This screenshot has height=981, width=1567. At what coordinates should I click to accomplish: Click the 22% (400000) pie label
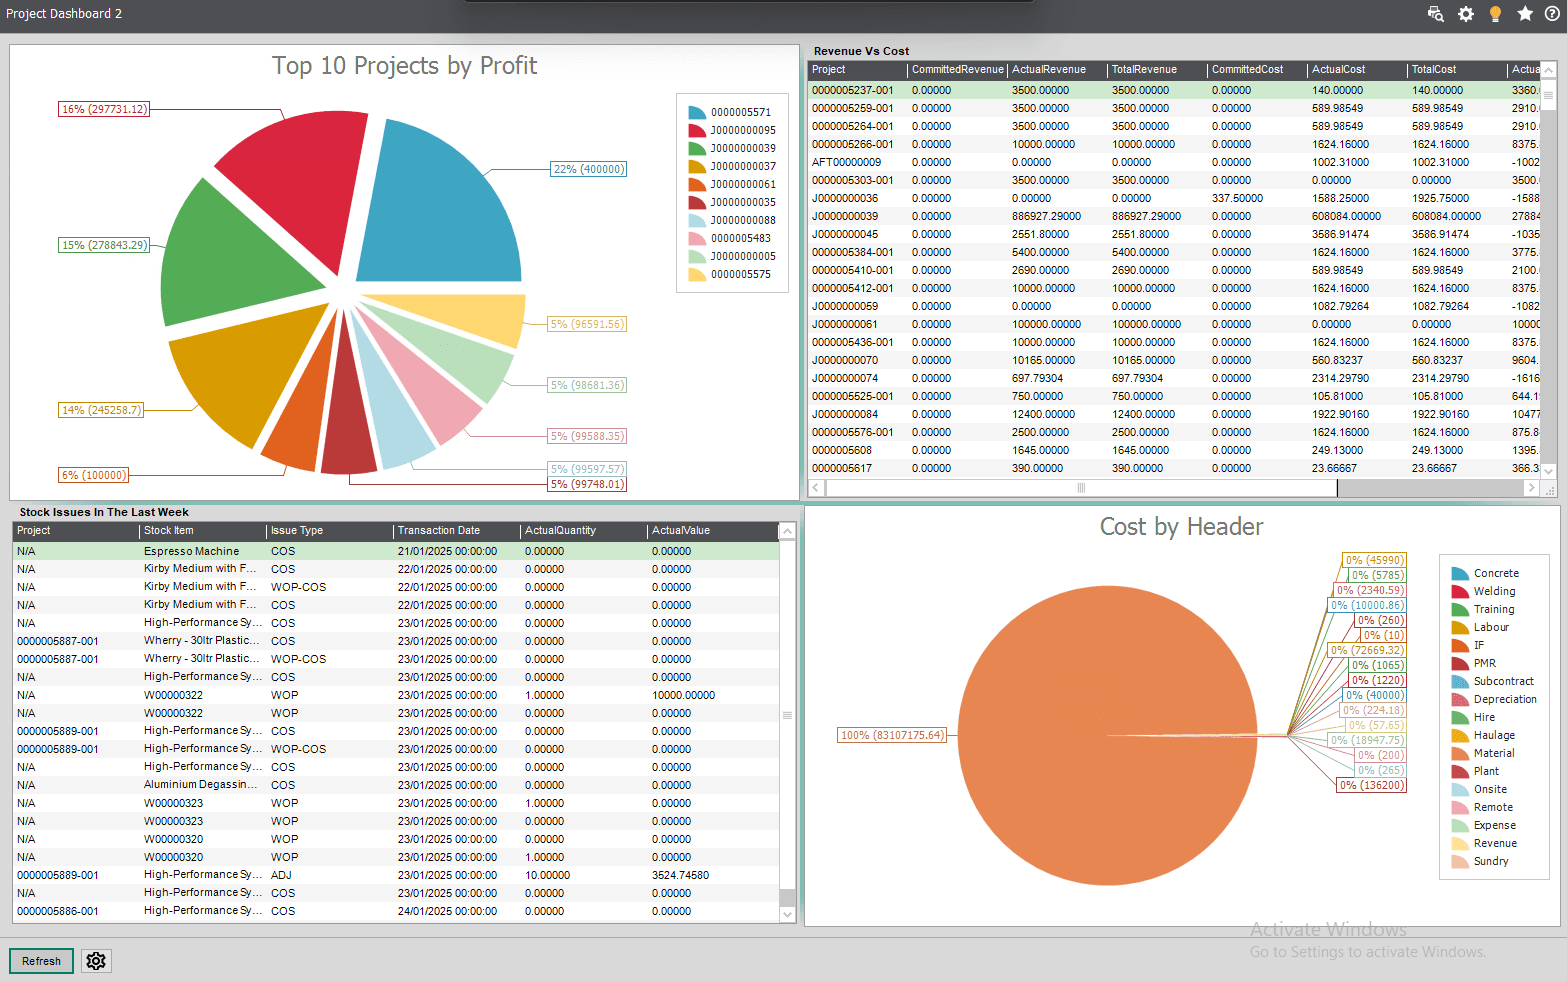click(x=589, y=169)
